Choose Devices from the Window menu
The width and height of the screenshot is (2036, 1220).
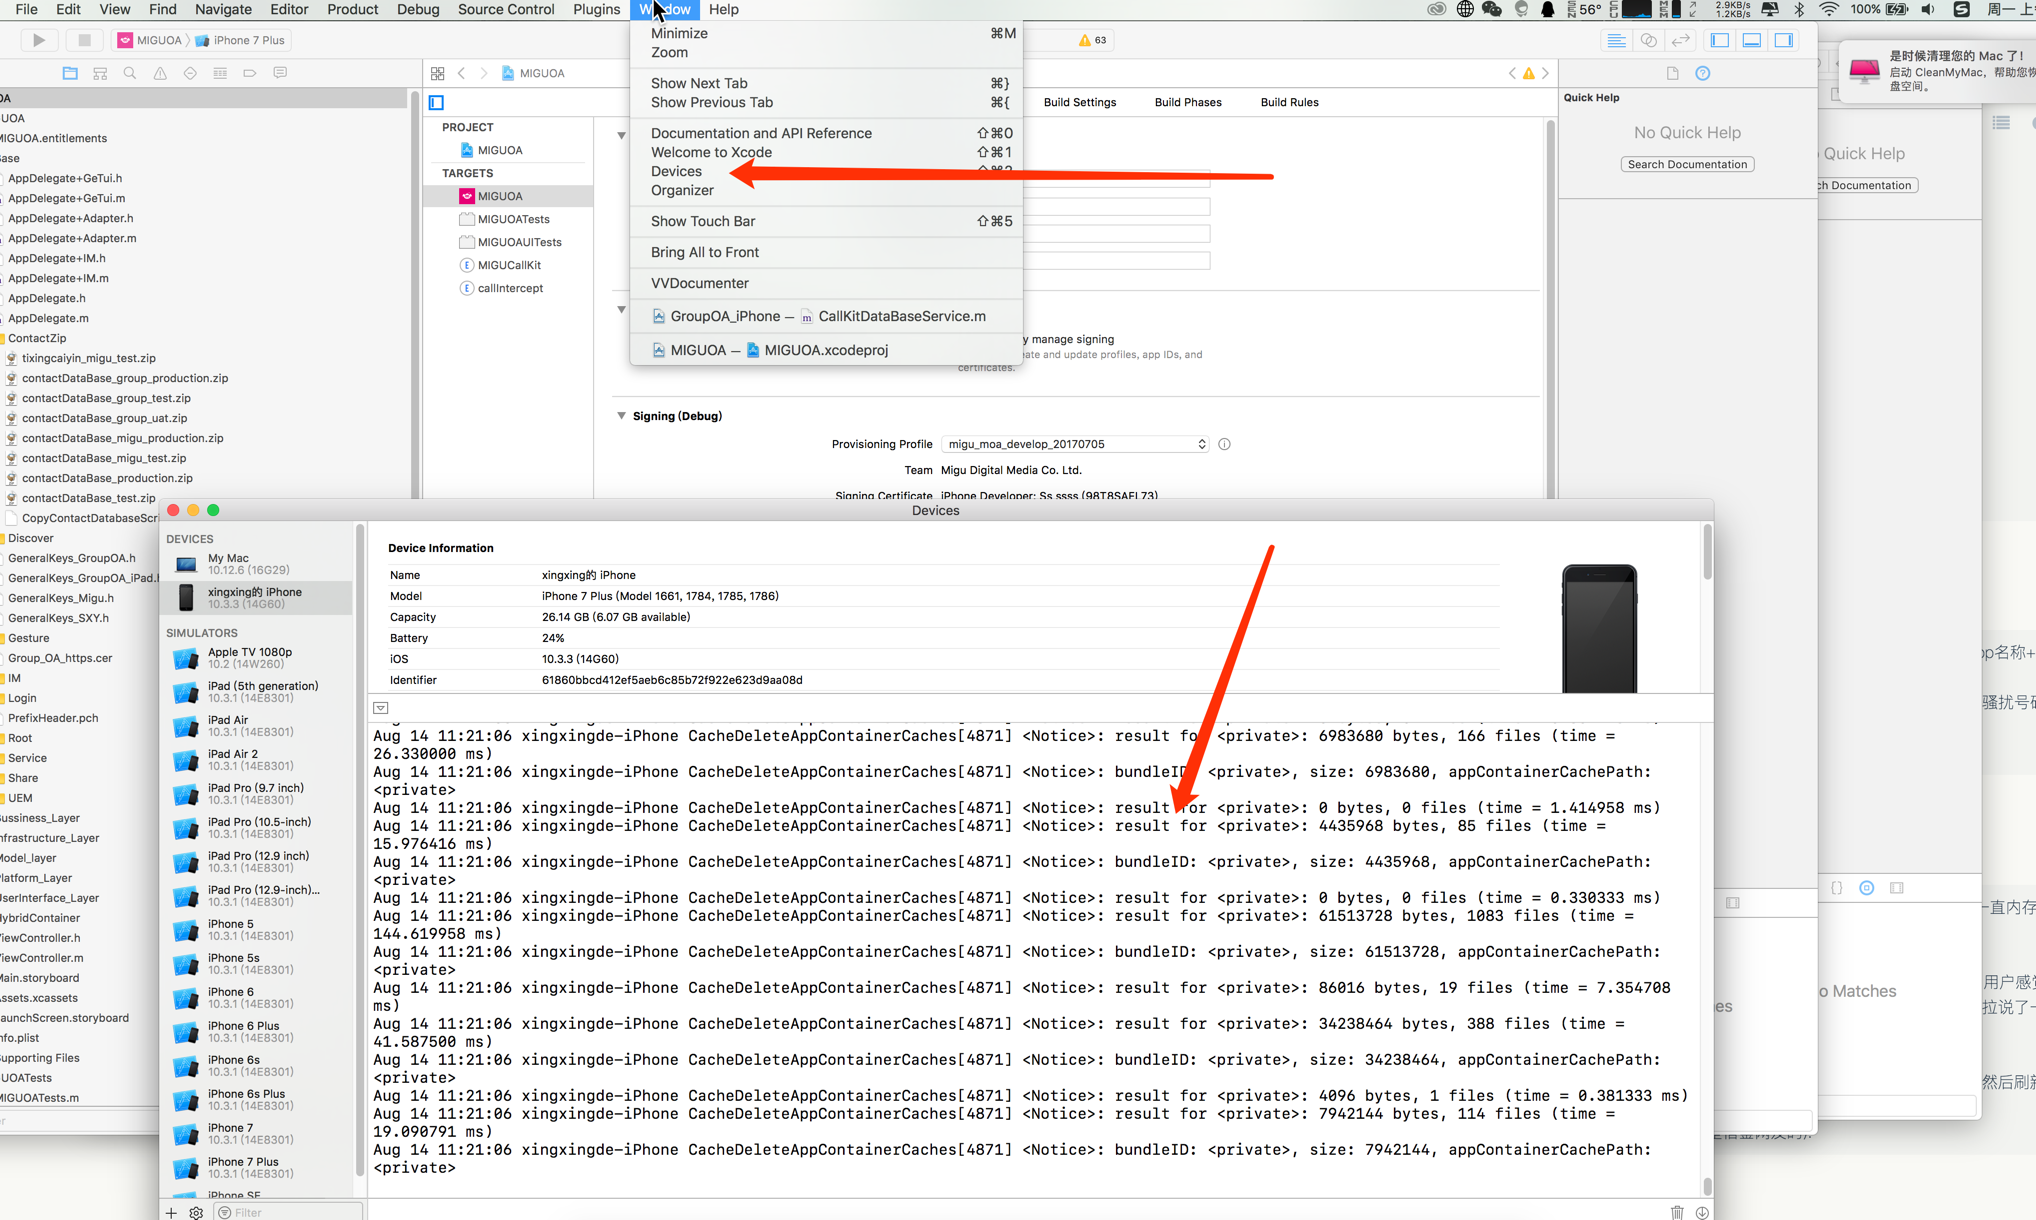[x=826, y=171]
